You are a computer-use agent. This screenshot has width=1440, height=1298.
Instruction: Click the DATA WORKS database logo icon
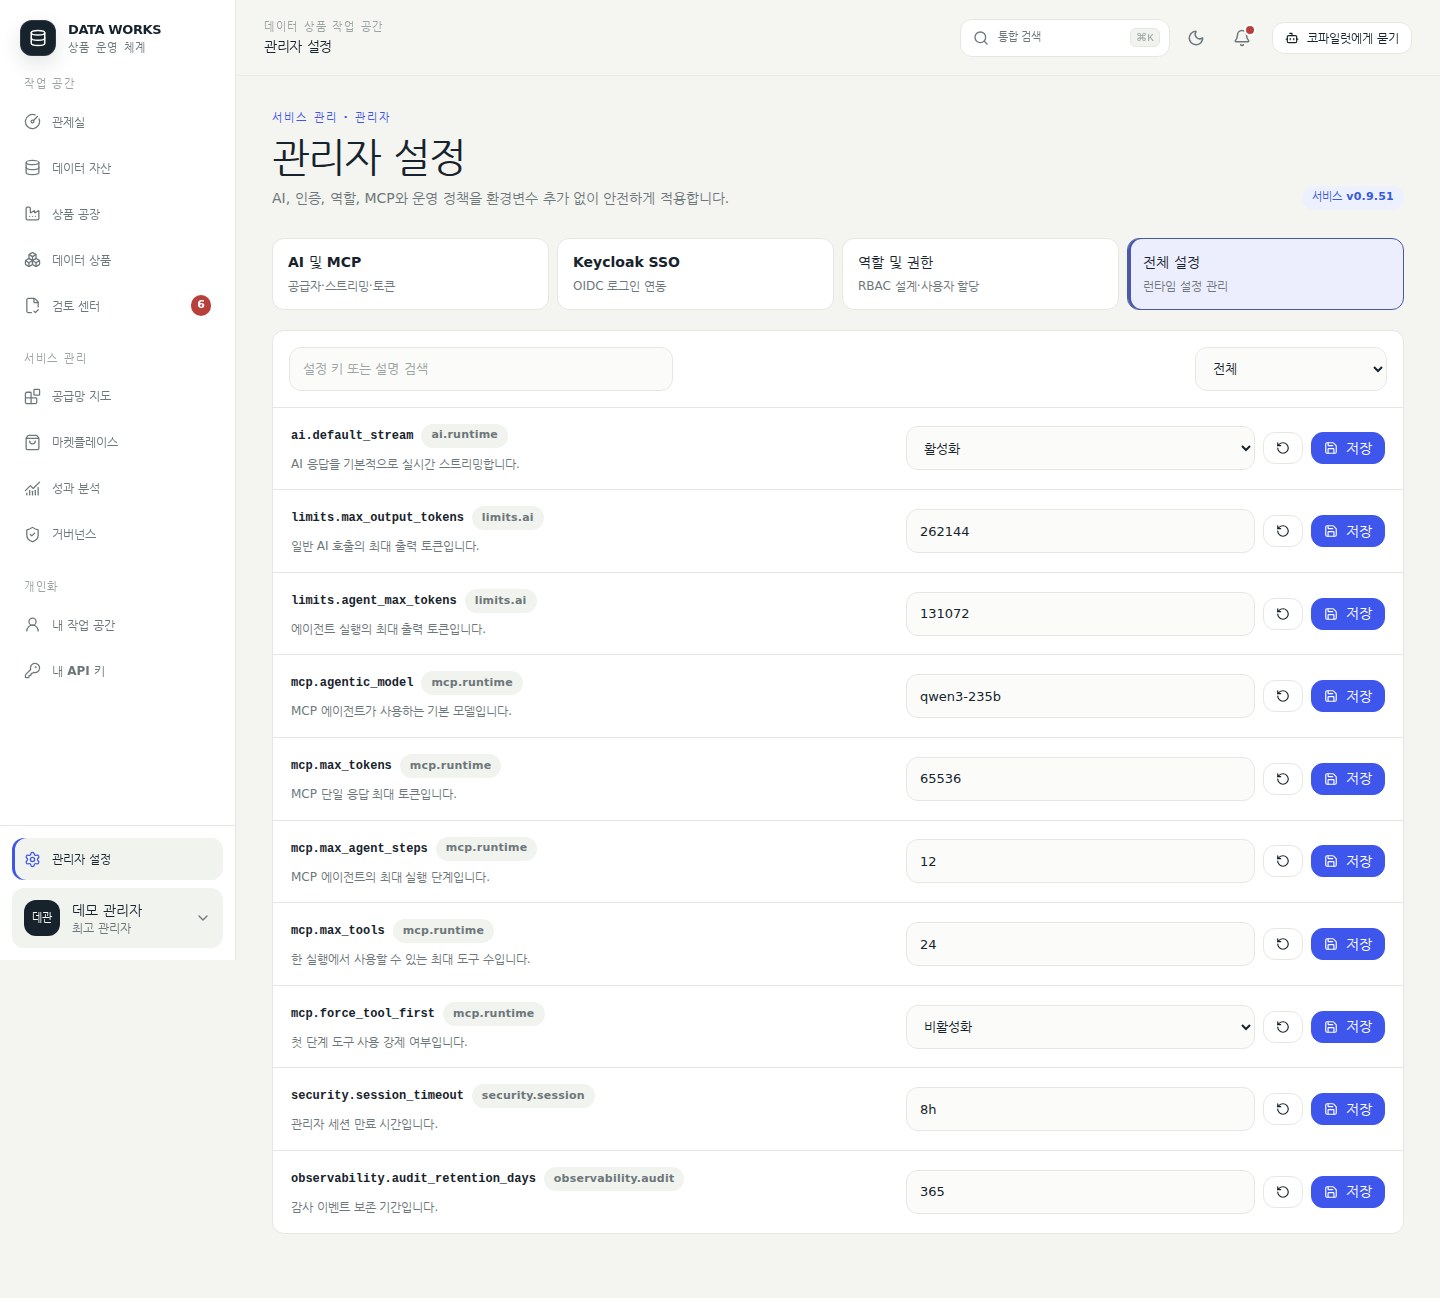pyautogui.click(x=38, y=38)
